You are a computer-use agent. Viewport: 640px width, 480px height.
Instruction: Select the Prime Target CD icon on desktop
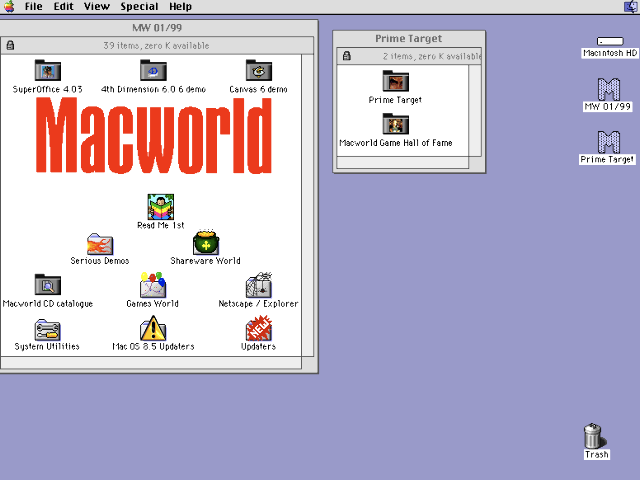[609, 142]
